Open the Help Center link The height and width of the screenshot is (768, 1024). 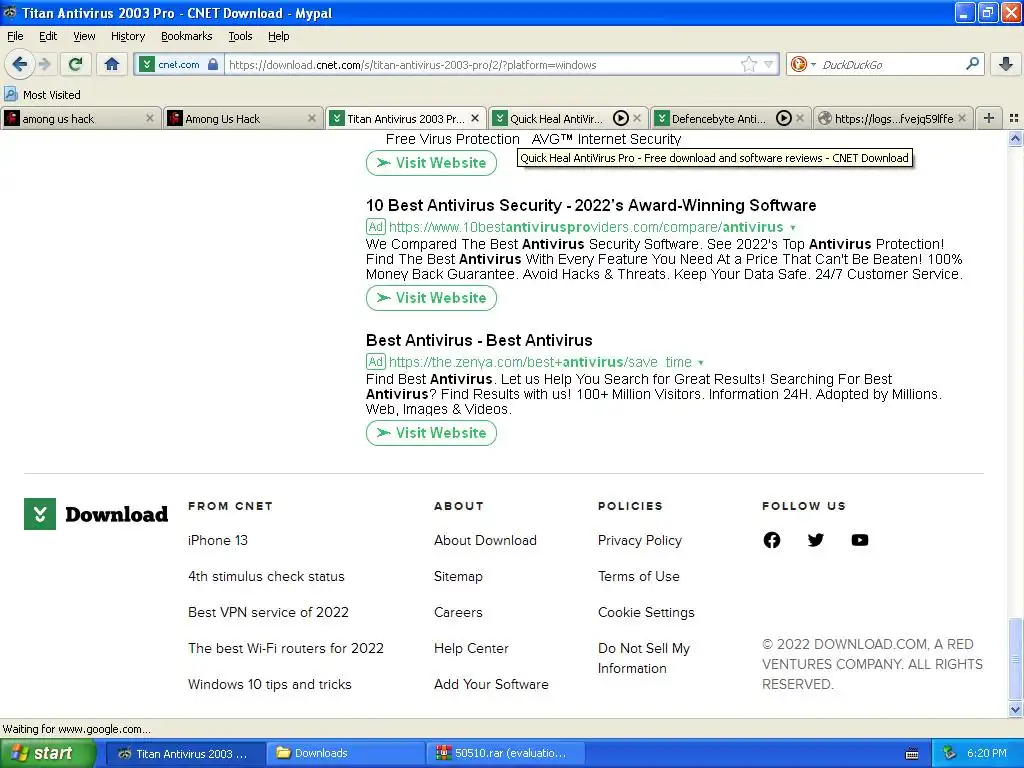(472, 648)
